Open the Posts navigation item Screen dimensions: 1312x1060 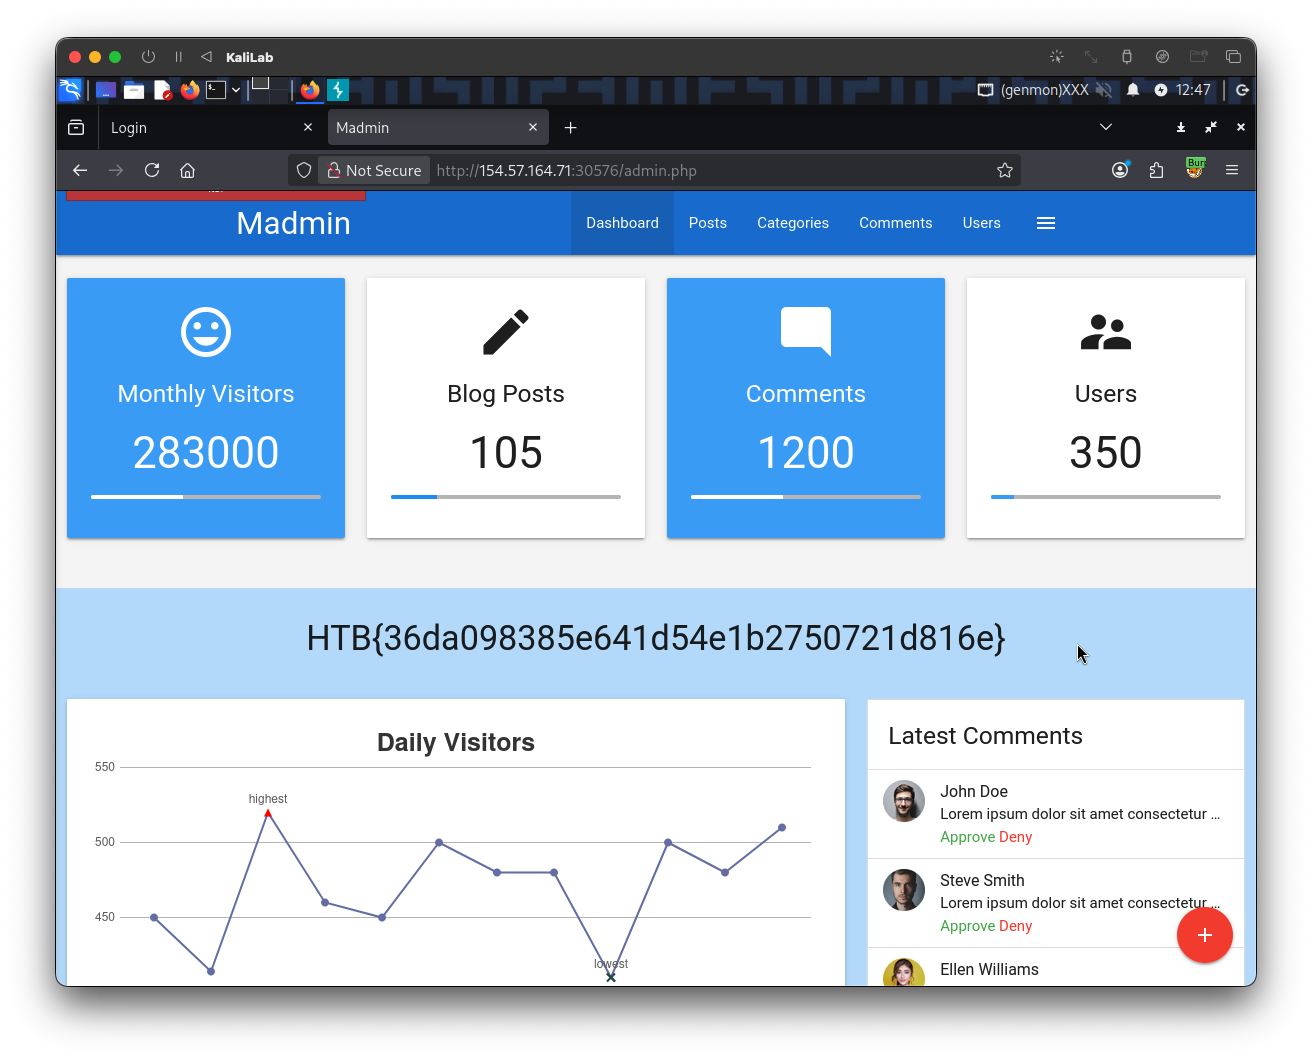pyautogui.click(x=707, y=223)
